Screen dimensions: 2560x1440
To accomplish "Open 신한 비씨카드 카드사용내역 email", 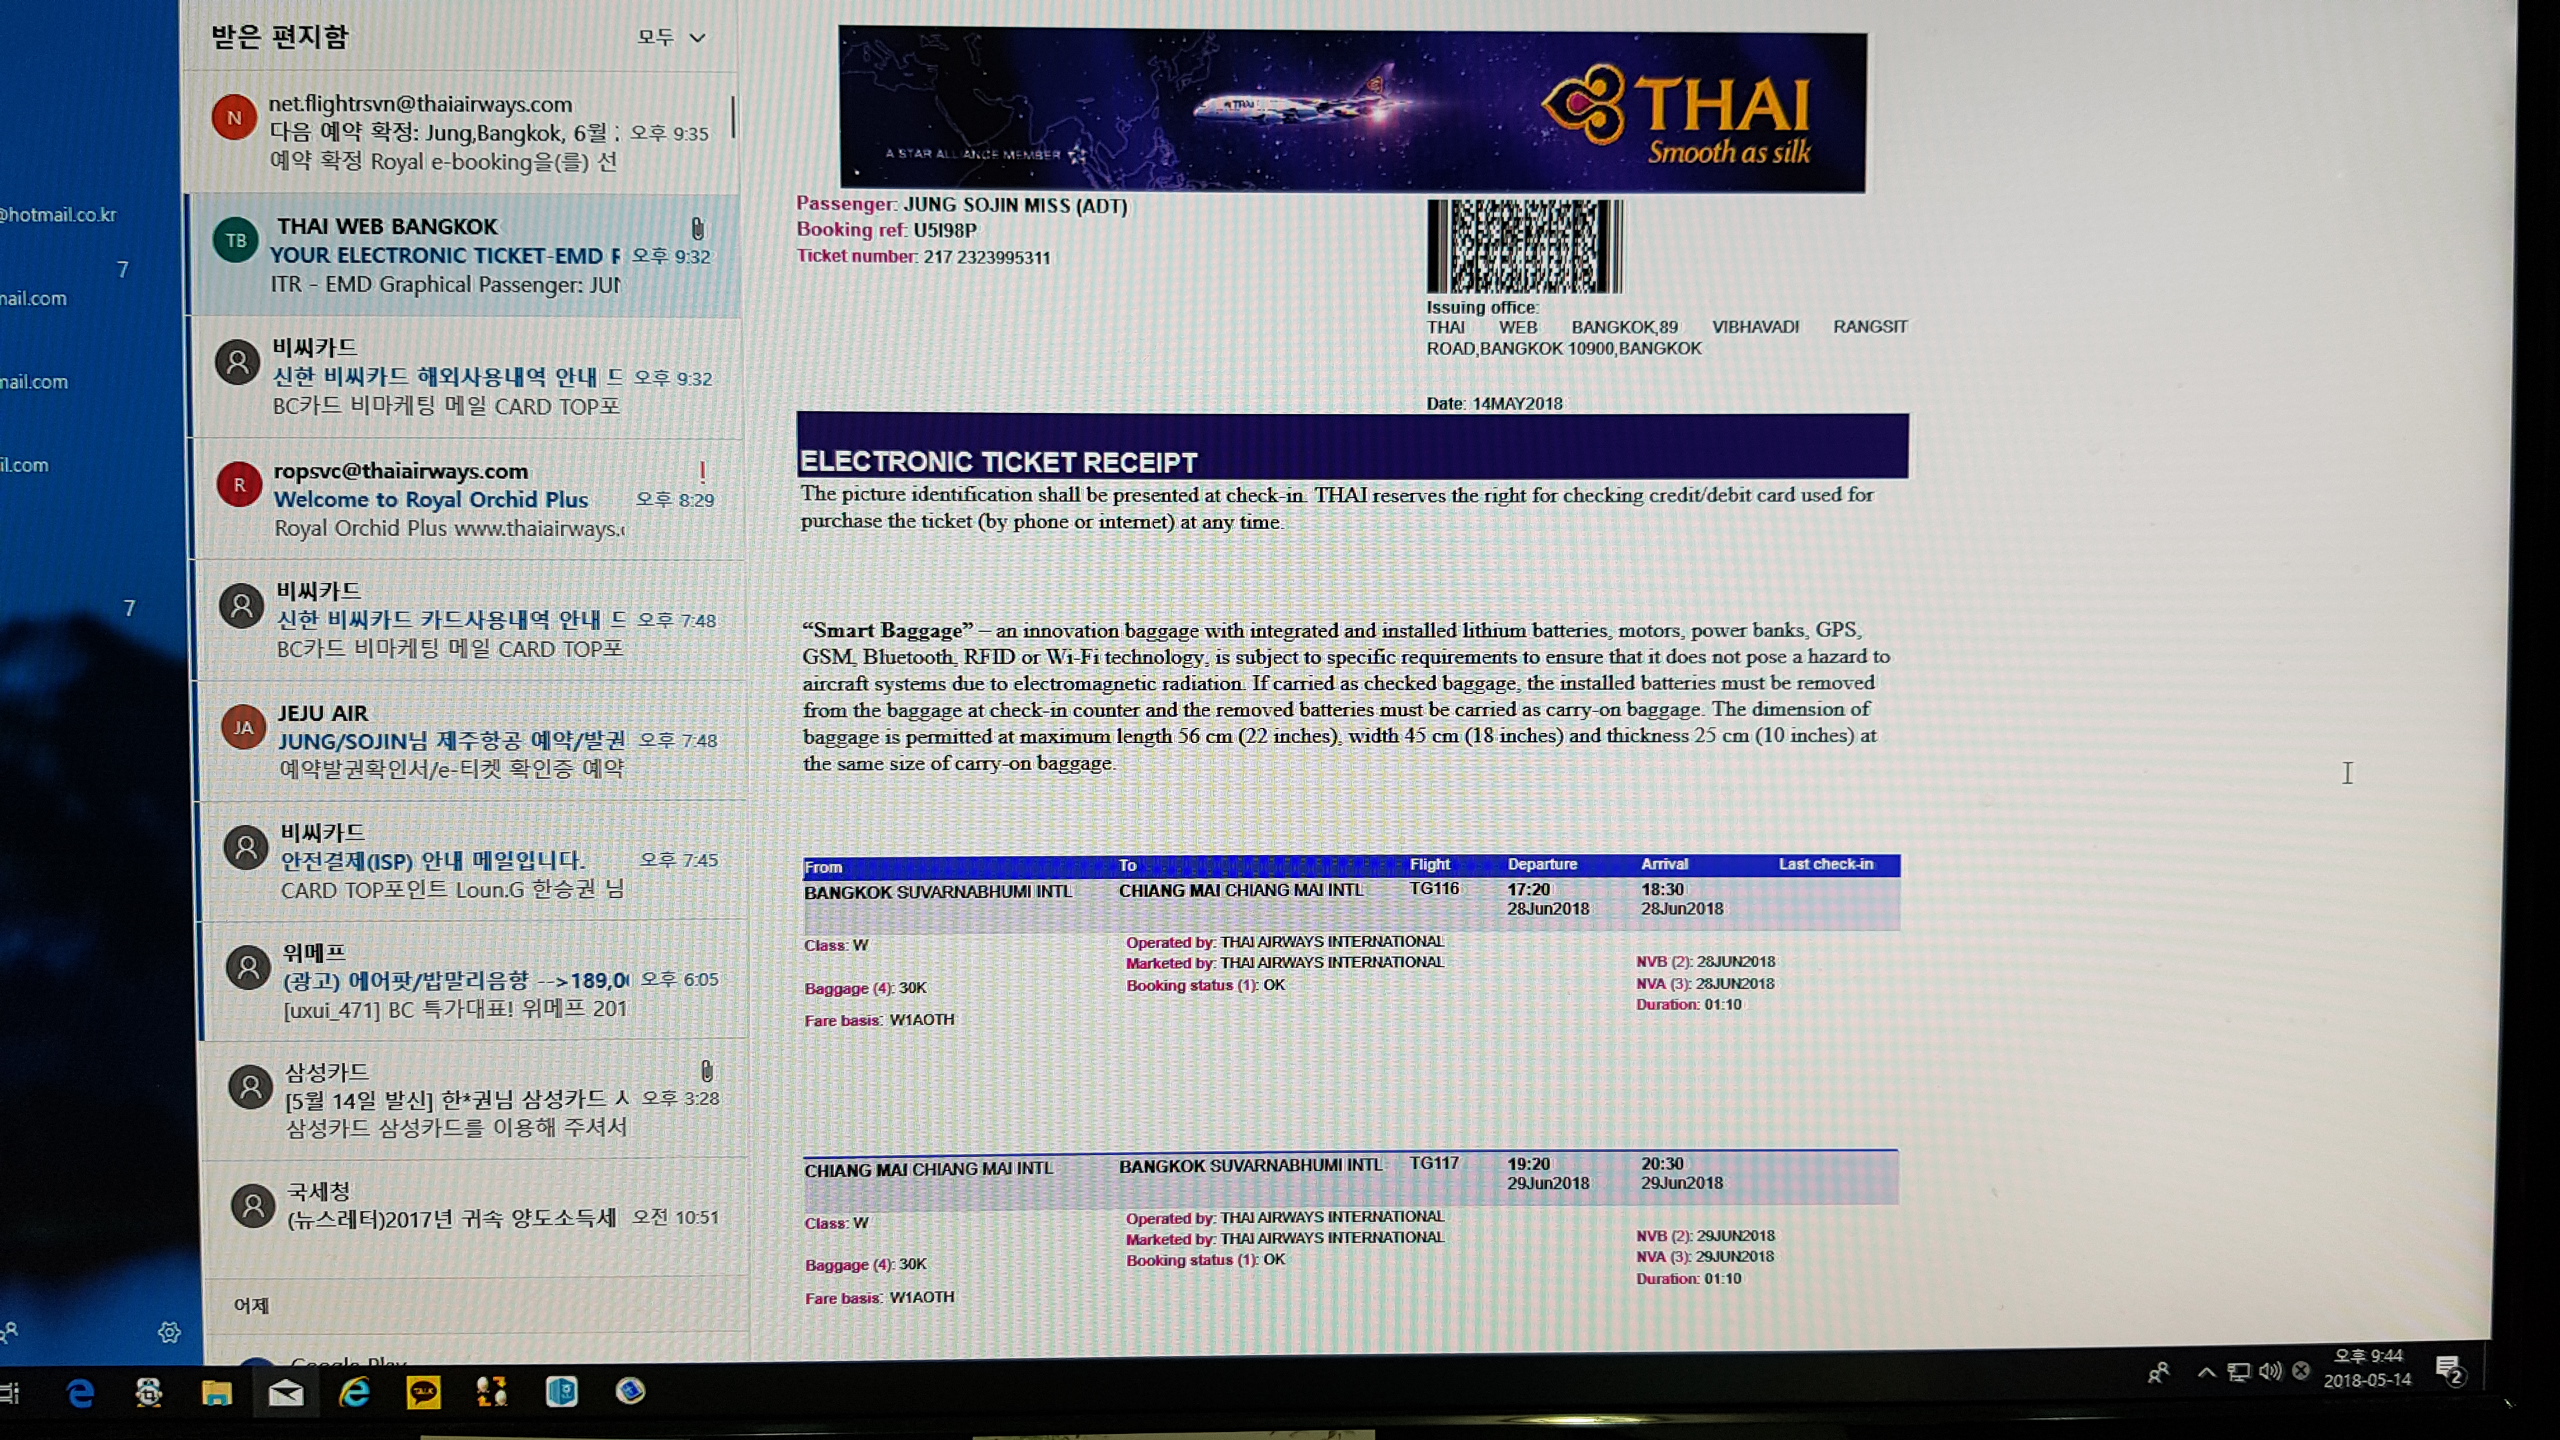I will [469, 620].
